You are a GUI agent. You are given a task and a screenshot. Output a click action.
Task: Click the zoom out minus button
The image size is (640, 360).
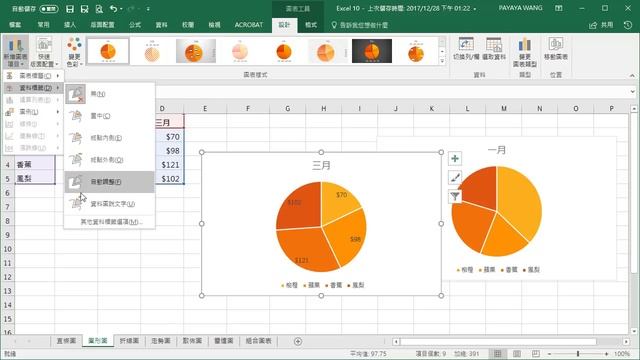[x=549, y=354]
